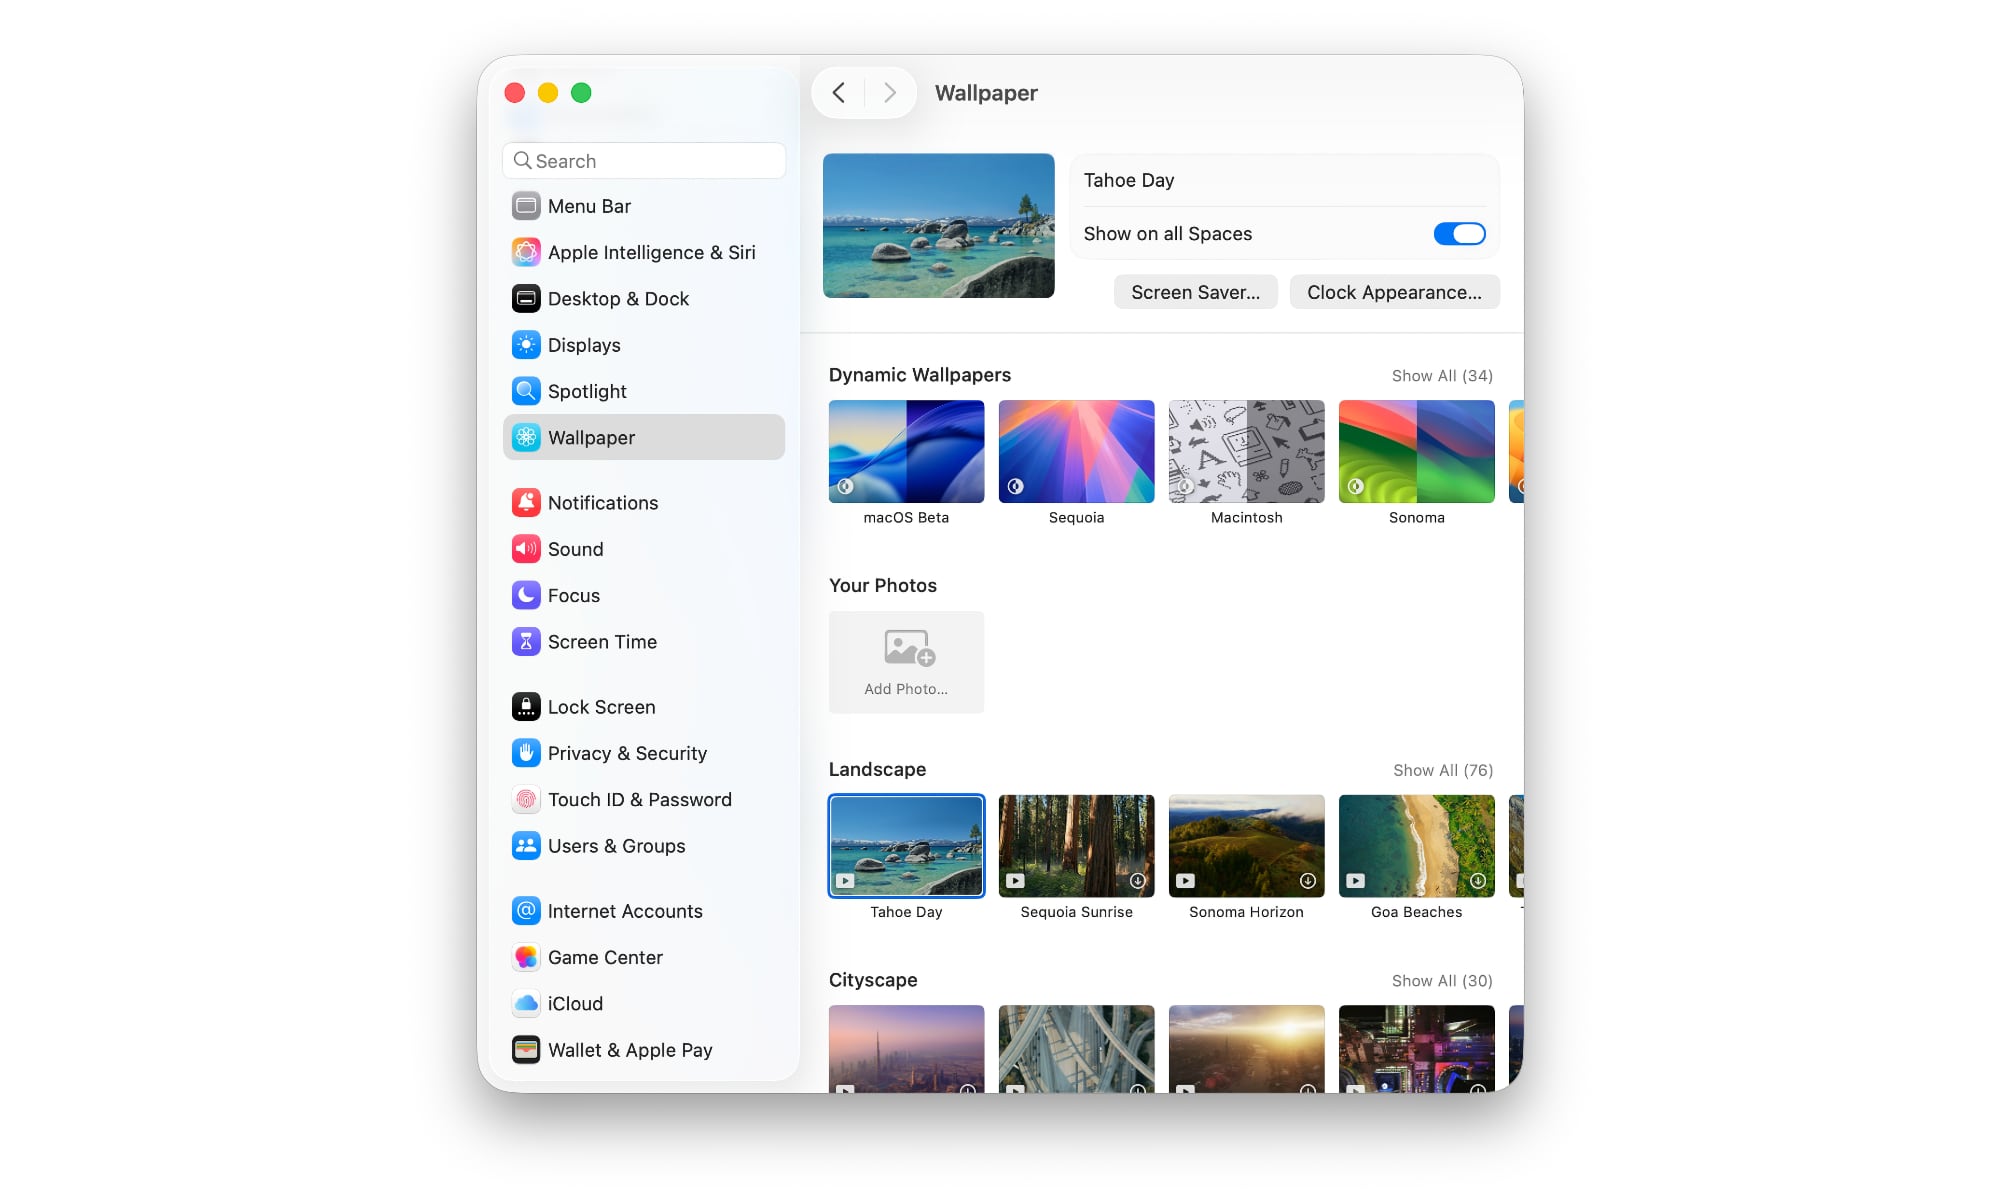
Task: Open the Notifications bell icon
Action: 526,502
